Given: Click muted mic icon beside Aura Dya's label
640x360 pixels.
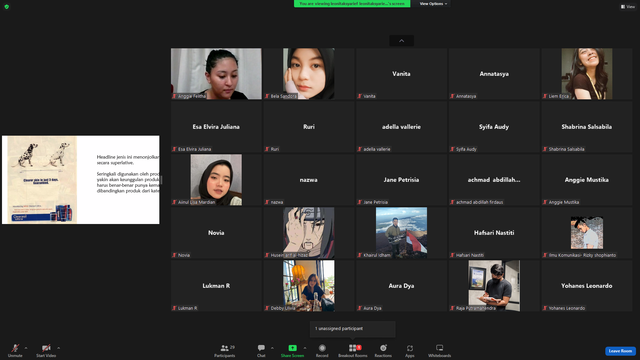Looking at the screenshot, I should pyautogui.click(x=360, y=309).
